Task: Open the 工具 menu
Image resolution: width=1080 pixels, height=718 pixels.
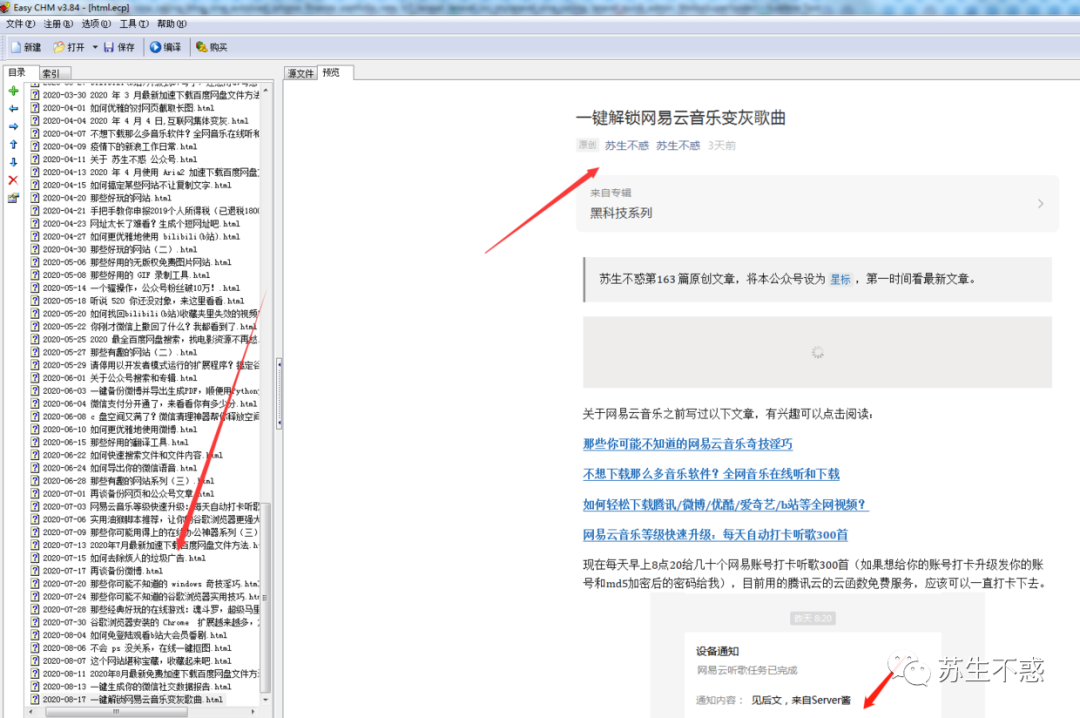Action: [134, 24]
